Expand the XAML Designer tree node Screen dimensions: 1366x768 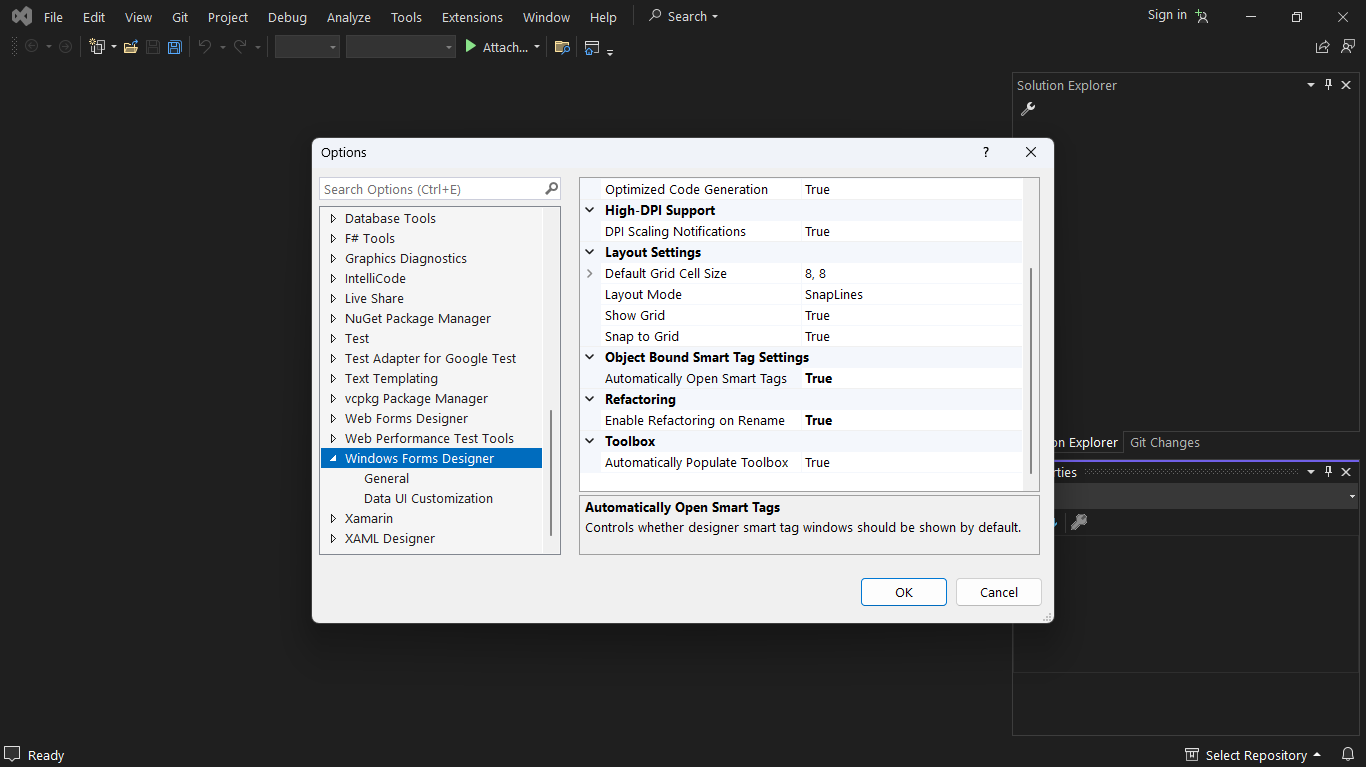point(333,538)
